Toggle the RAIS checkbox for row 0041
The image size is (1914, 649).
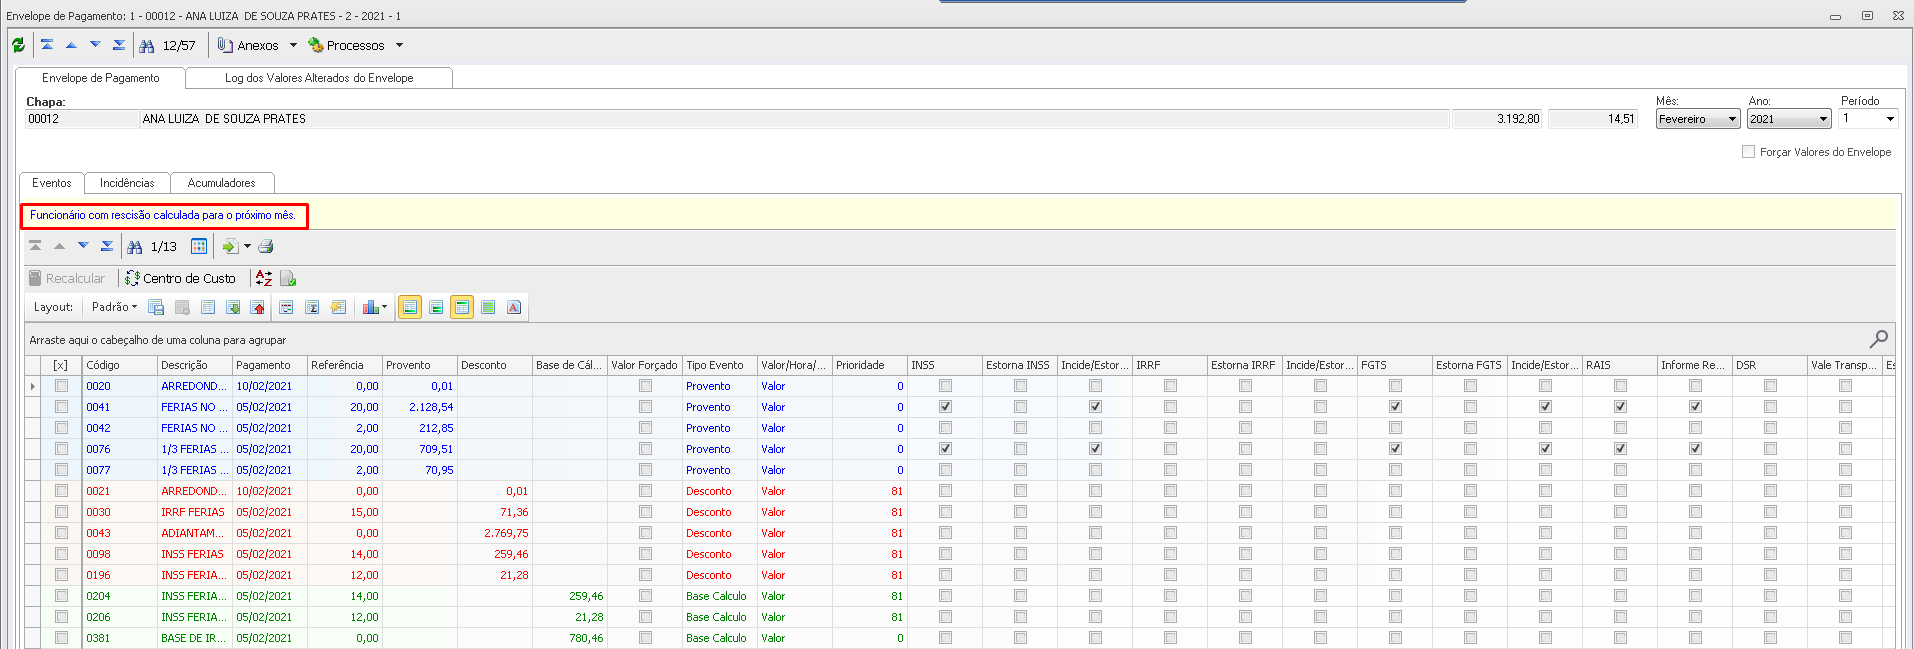[1620, 407]
